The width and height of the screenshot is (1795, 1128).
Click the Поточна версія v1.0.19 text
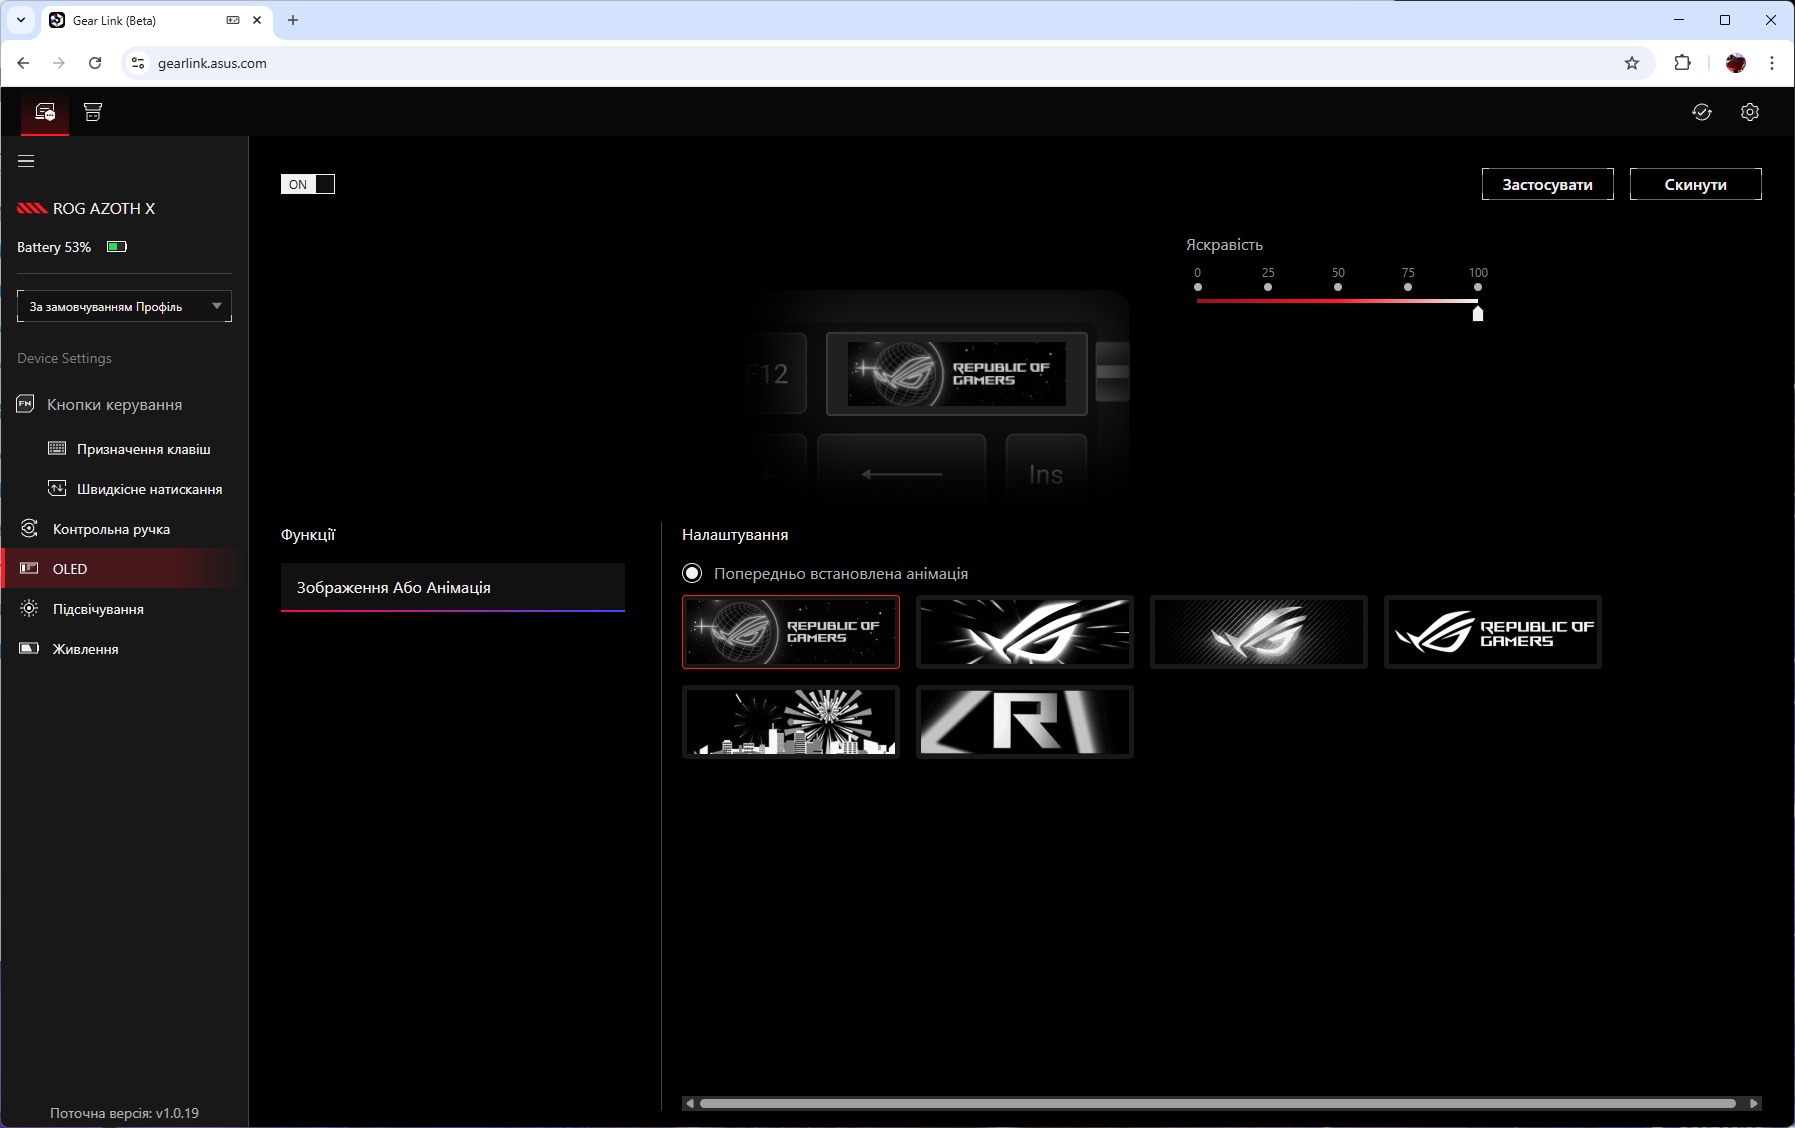tap(124, 1113)
